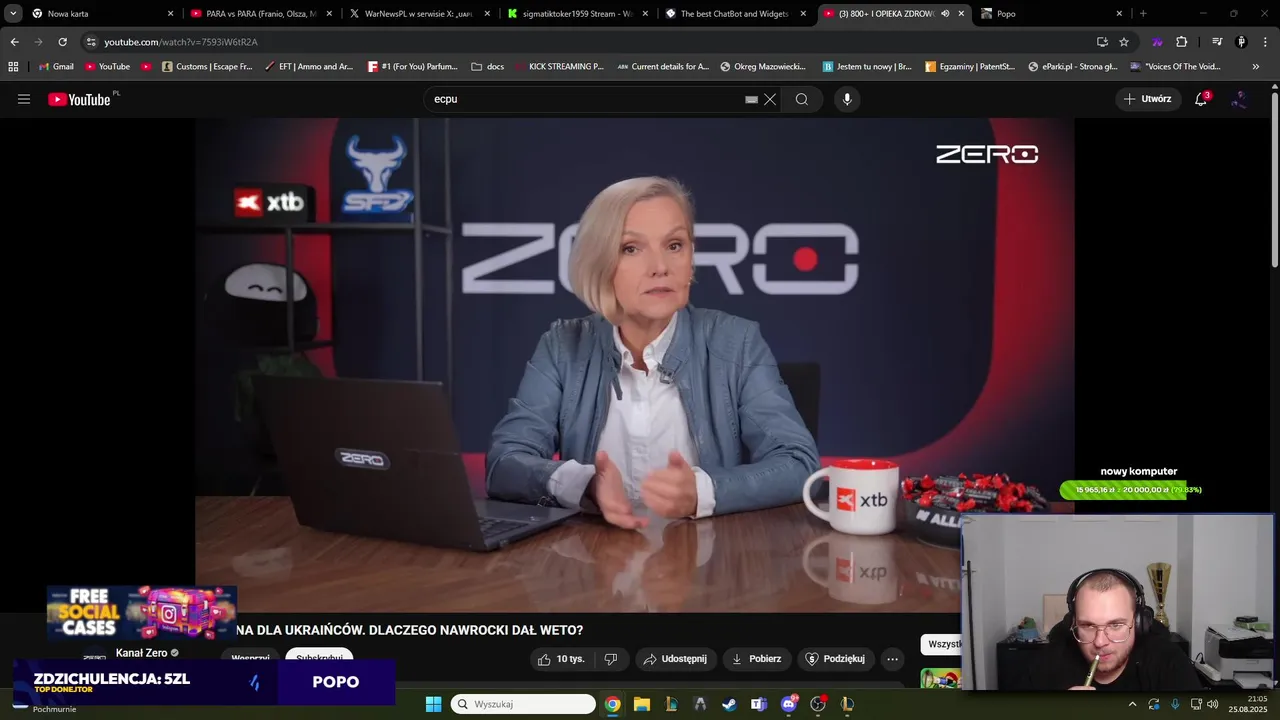Open EFT | Ammo and Ar... bookmark
This screenshot has width=1280, height=720.
click(309, 66)
